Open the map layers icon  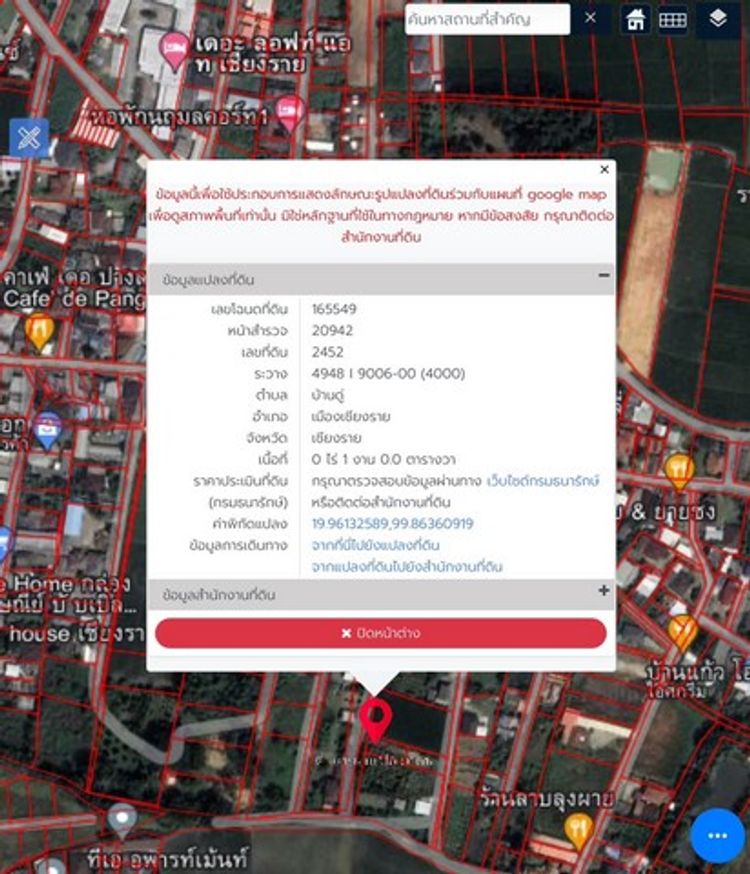(717, 19)
